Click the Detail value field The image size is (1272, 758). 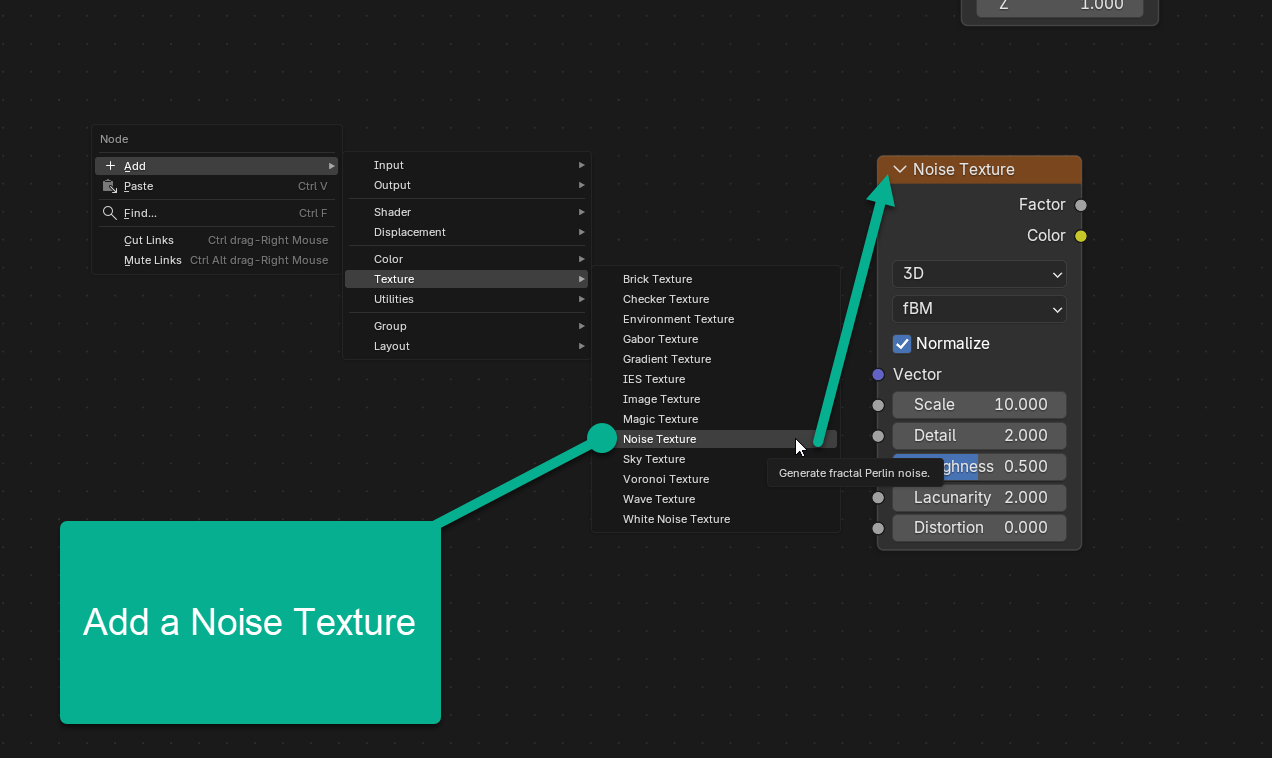979,436
